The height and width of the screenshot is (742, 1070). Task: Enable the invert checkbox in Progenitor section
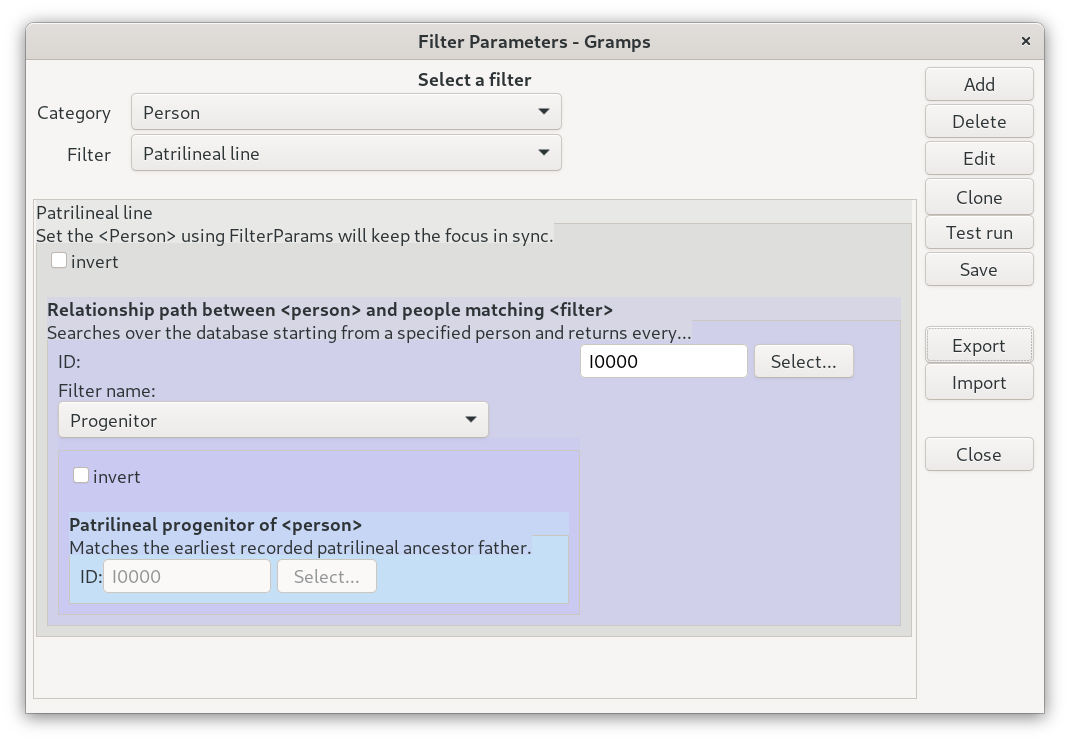pyautogui.click(x=82, y=476)
